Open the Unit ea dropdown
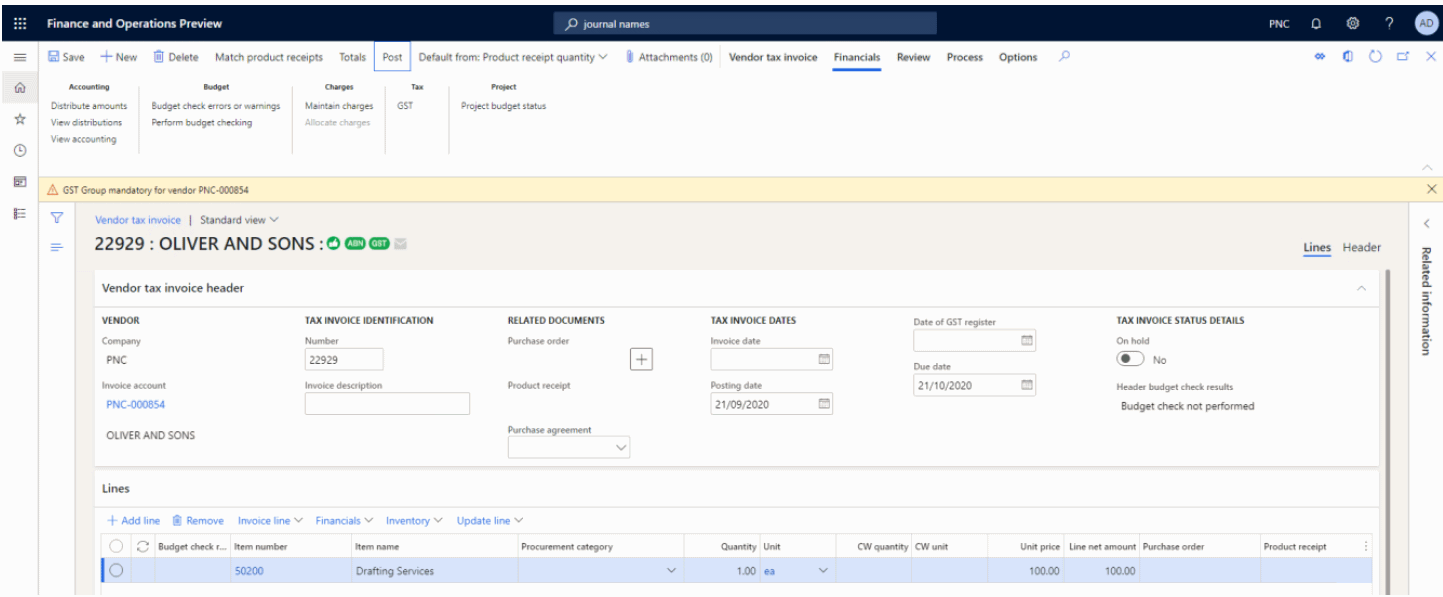The image size is (1443, 597). (824, 571)
